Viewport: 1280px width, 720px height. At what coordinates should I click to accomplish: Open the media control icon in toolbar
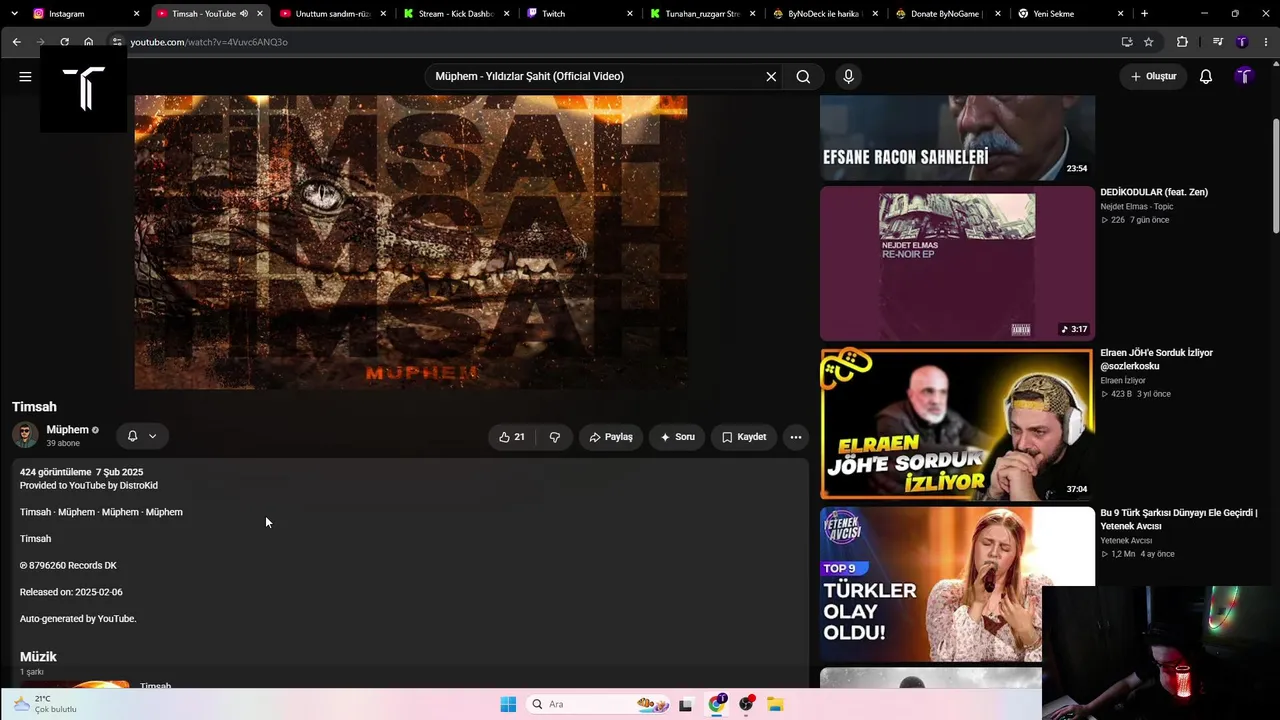pyautogui.click(x=1217, y=42)
